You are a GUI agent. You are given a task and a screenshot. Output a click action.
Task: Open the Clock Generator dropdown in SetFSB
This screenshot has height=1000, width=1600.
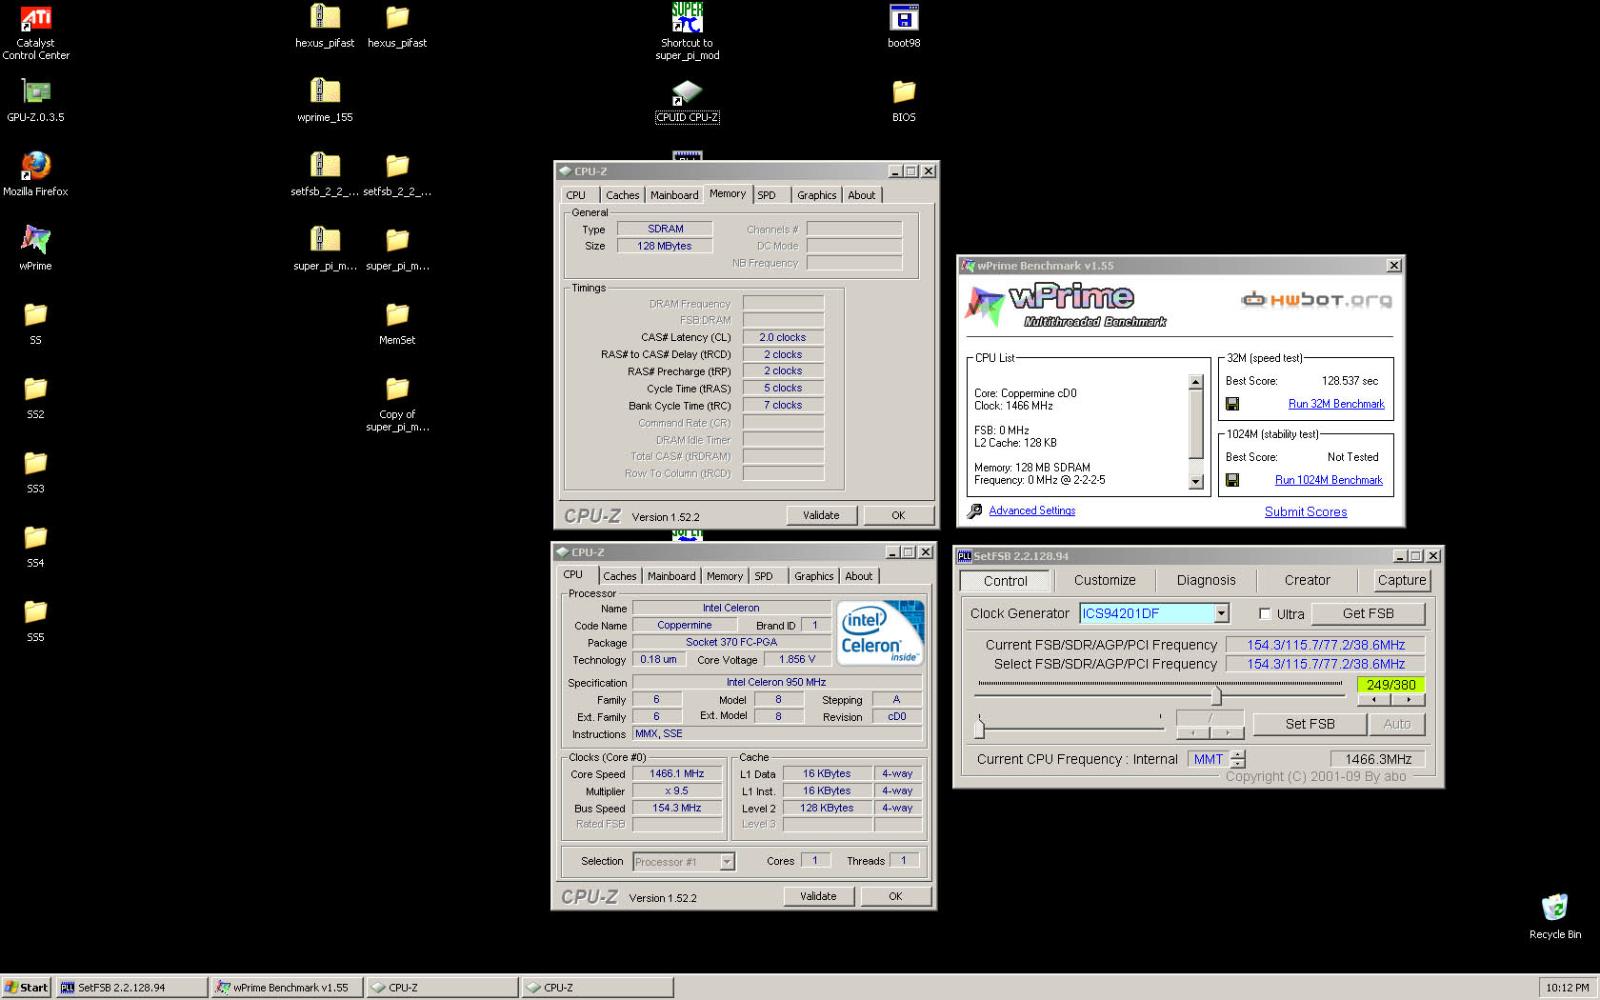tap(1221, 614)
